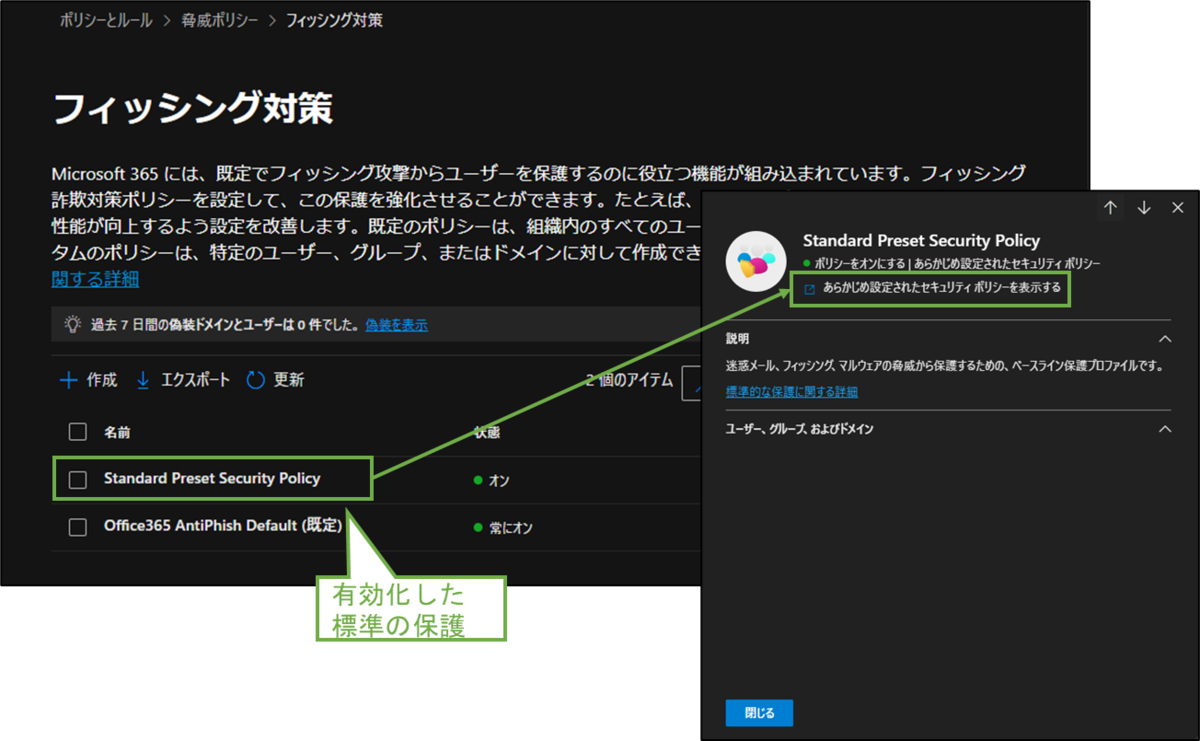The image size is (1200, 741).
Task: Check the Standard Preset Security Policy checkbox
Action: 77,480
